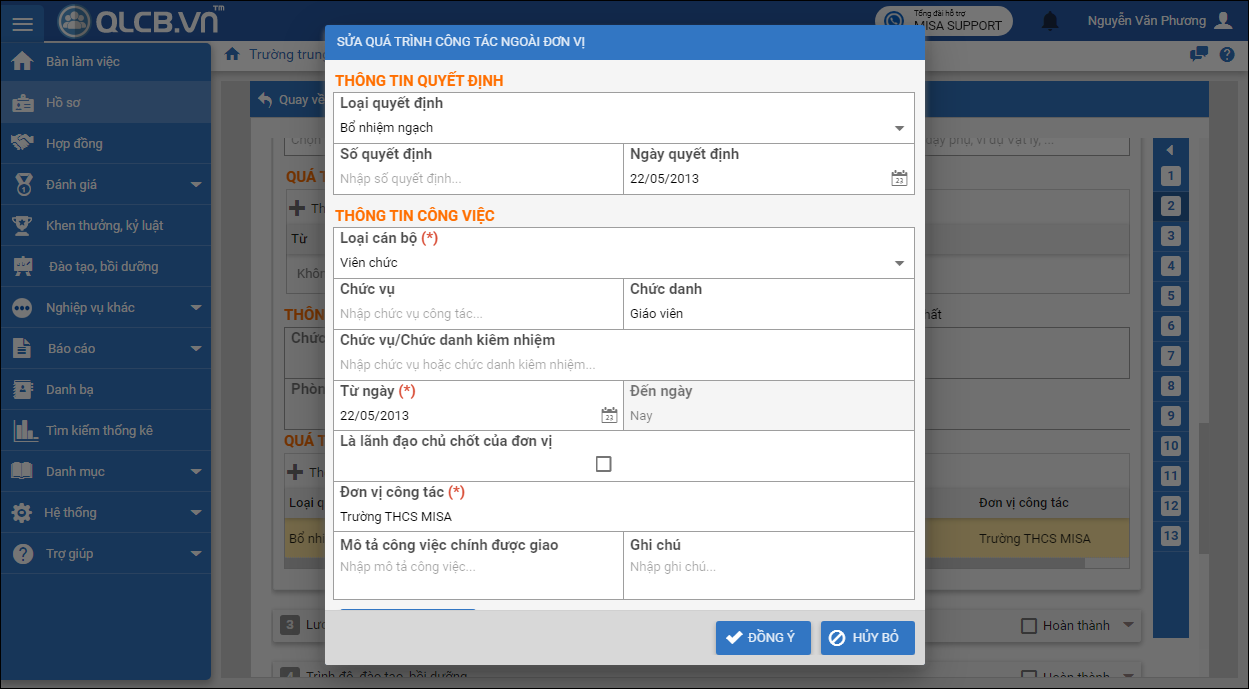Confirm with the ĐỒNG Ý button
This screenshot has width=1249, height=689.
(762, 638)
